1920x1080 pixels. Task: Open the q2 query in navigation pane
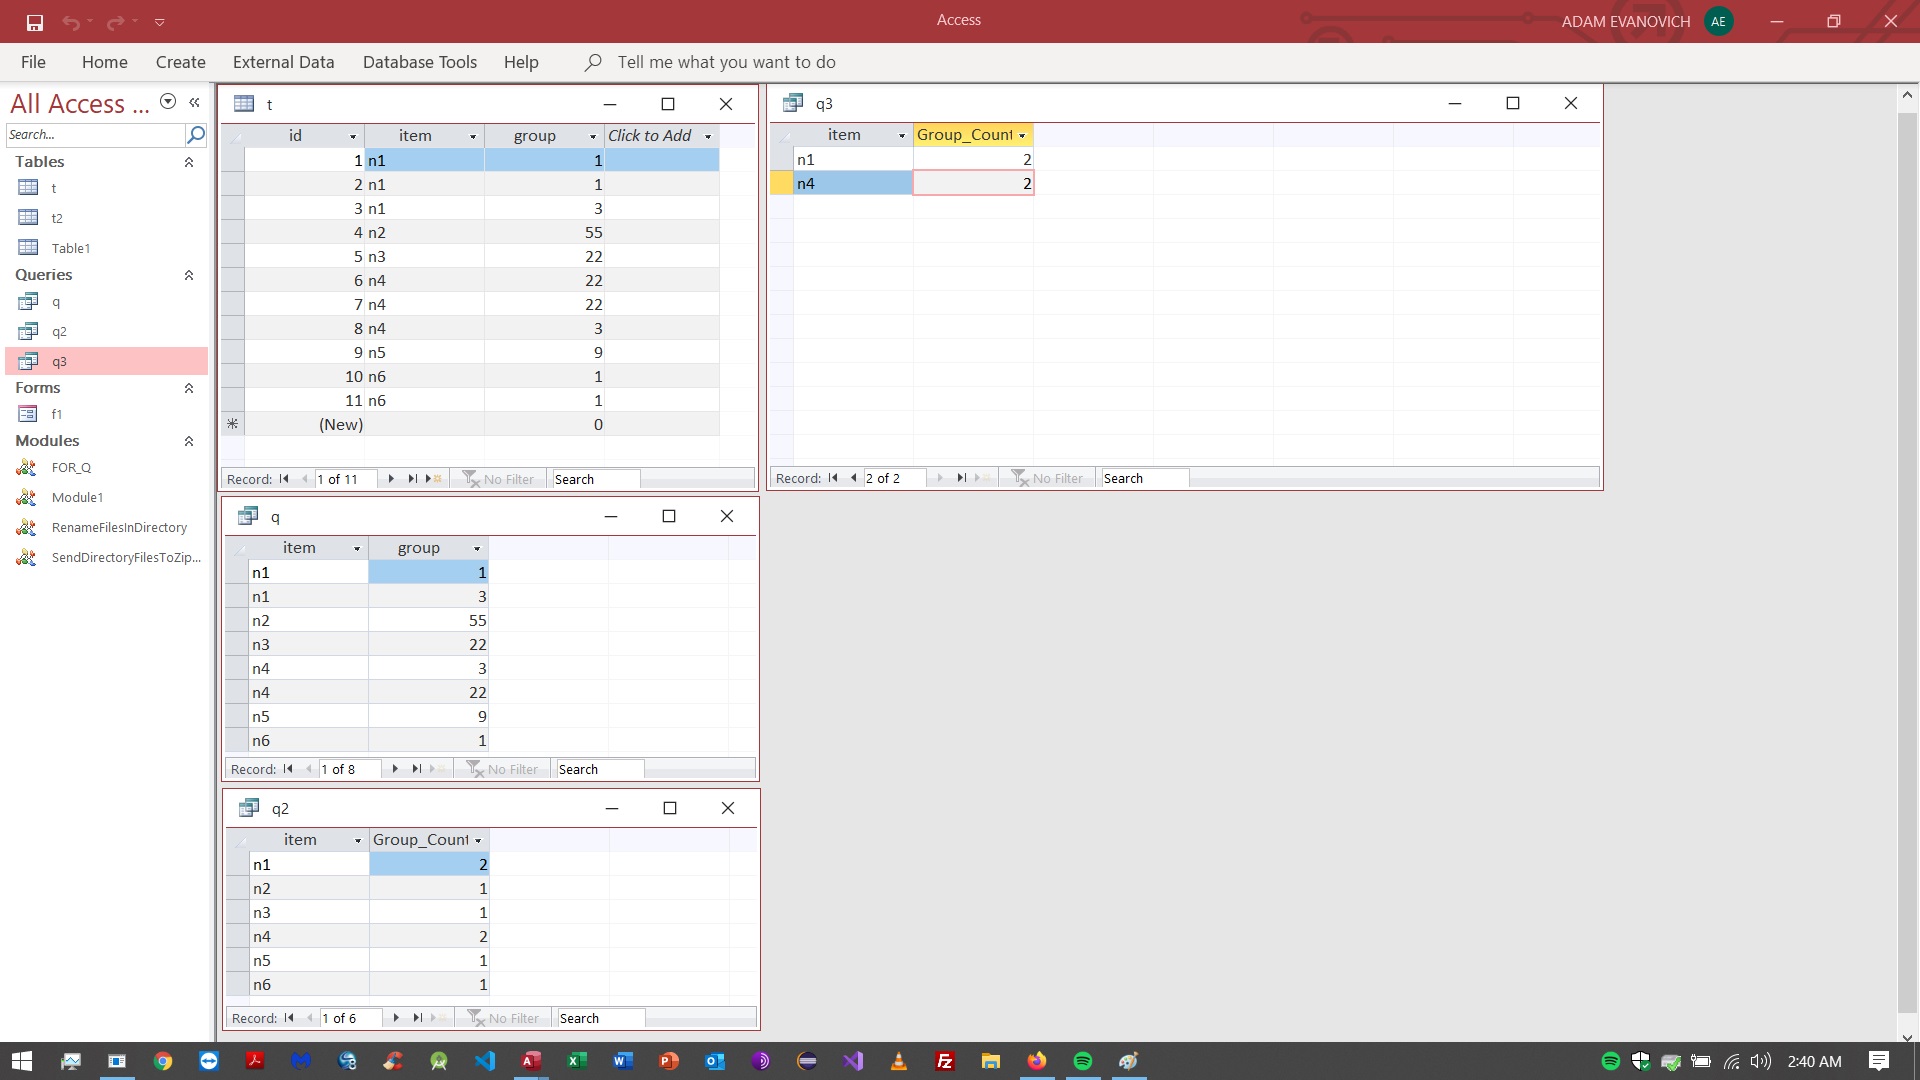[59, 331]
